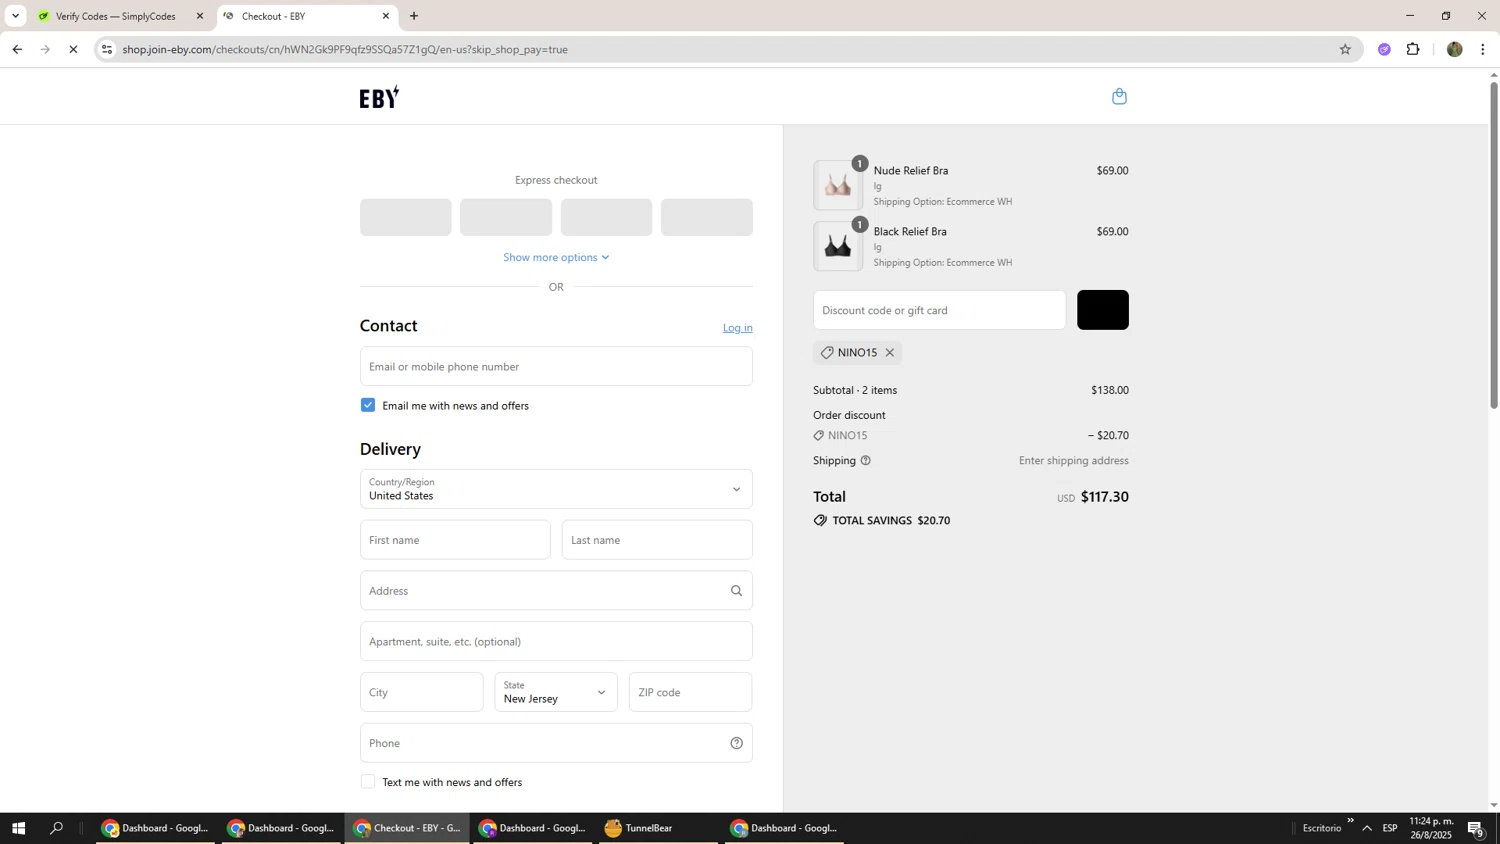Close the Verify Codes — SimplyCodes tab
The height and width of the screenshot is (844, 1500).
click(200, 16)
